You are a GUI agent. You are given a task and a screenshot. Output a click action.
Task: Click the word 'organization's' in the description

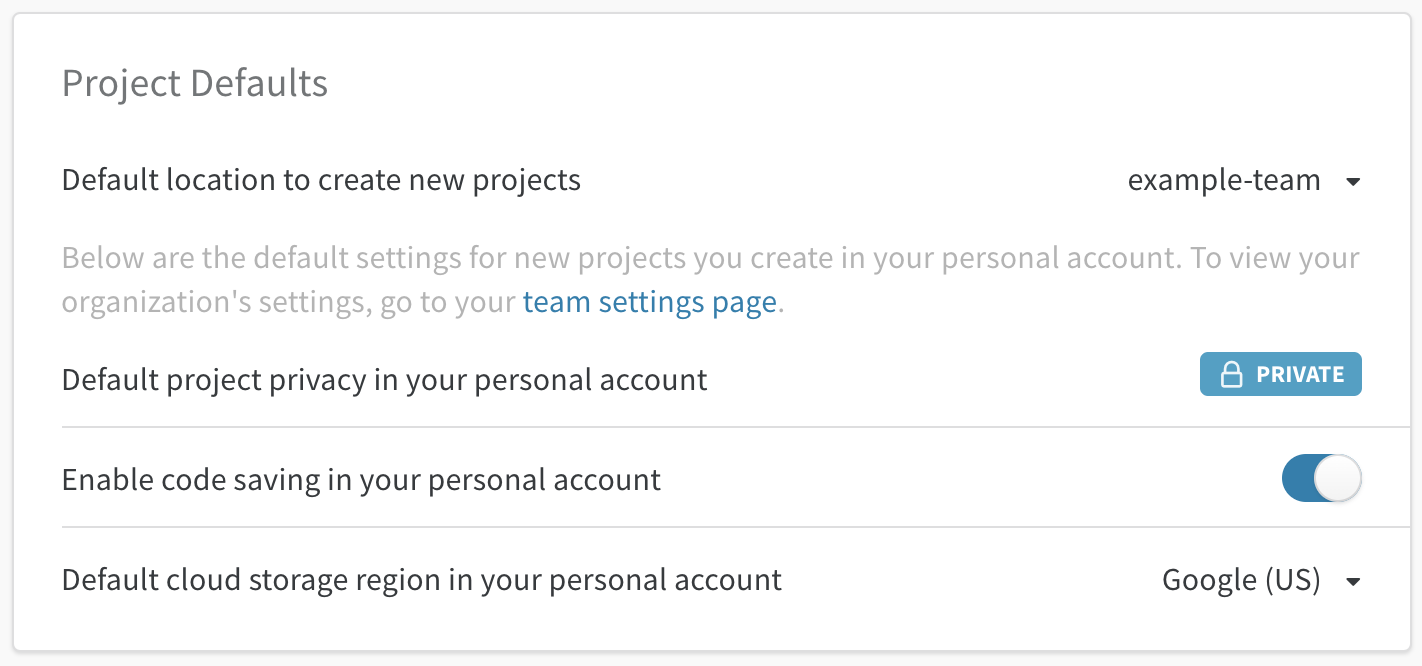[142, 302]
